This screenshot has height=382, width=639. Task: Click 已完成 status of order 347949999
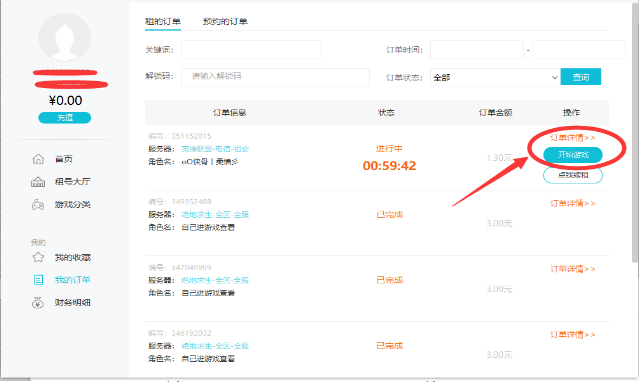pyautogui.click(x=389, y=280)
